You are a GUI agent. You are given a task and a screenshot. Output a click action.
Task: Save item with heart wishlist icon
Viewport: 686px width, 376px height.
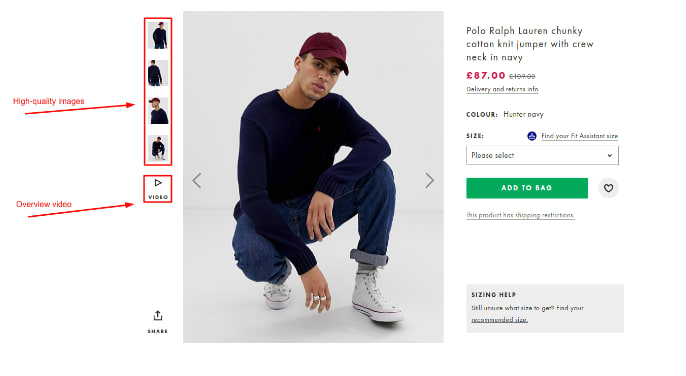[x=608, y=188]
